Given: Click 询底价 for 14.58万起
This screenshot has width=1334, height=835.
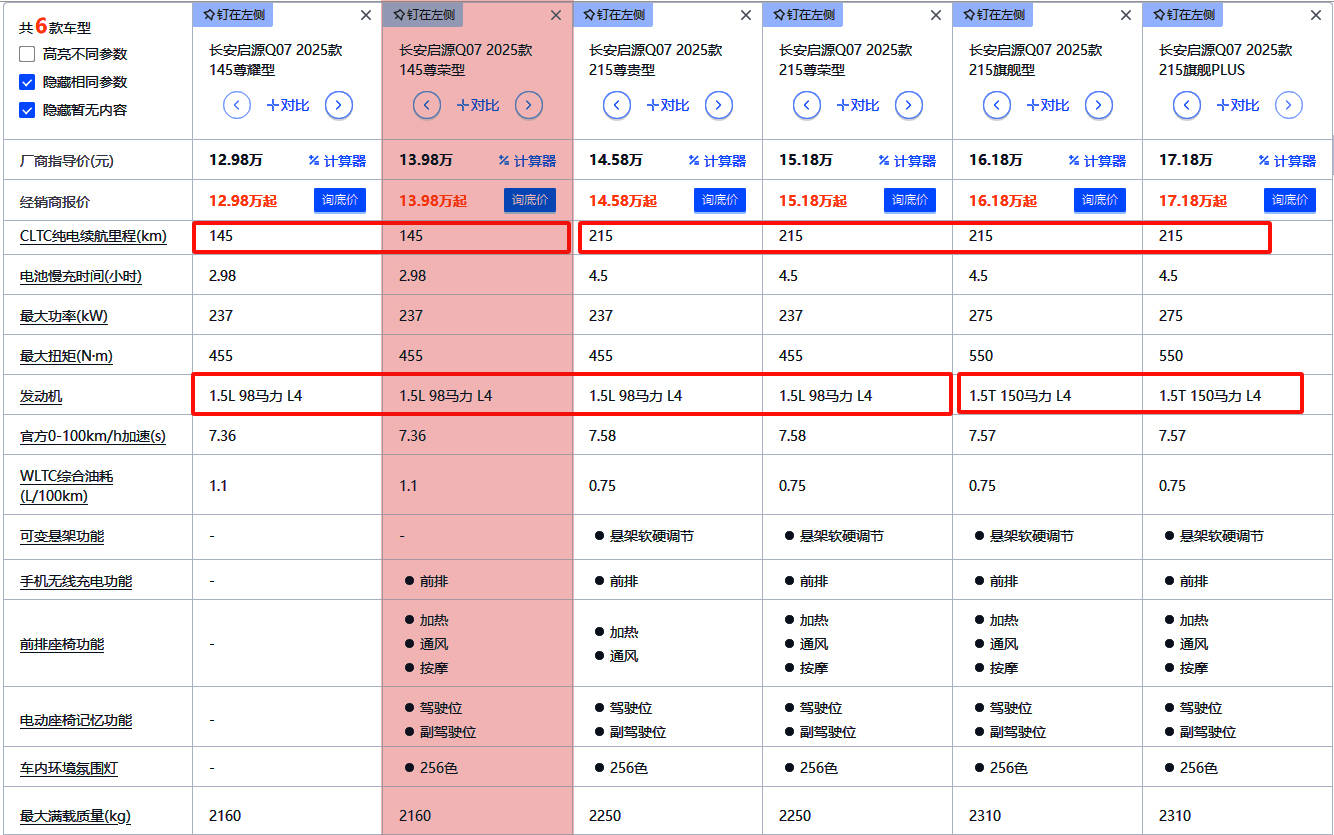Looking at the screenshot, I should (720, 200).
